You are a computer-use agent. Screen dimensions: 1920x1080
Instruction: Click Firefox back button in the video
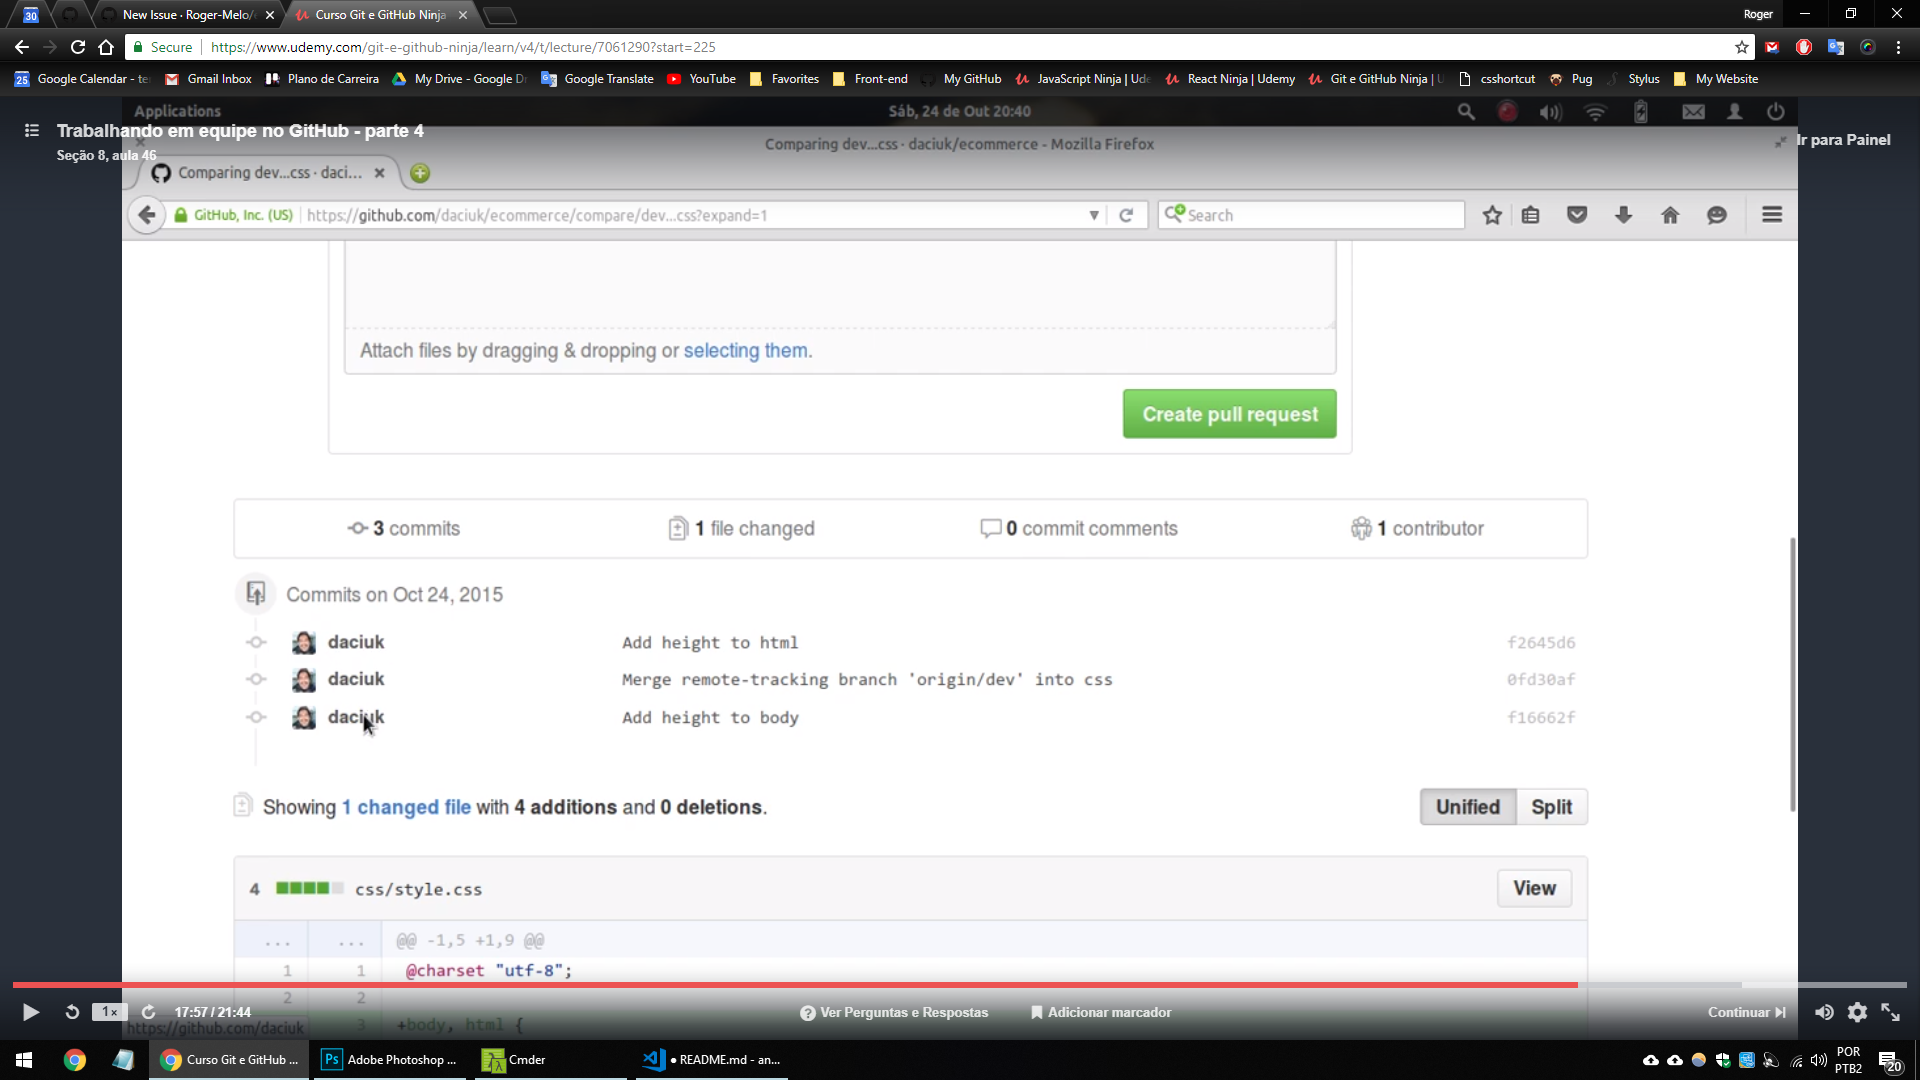coord(147,215)
